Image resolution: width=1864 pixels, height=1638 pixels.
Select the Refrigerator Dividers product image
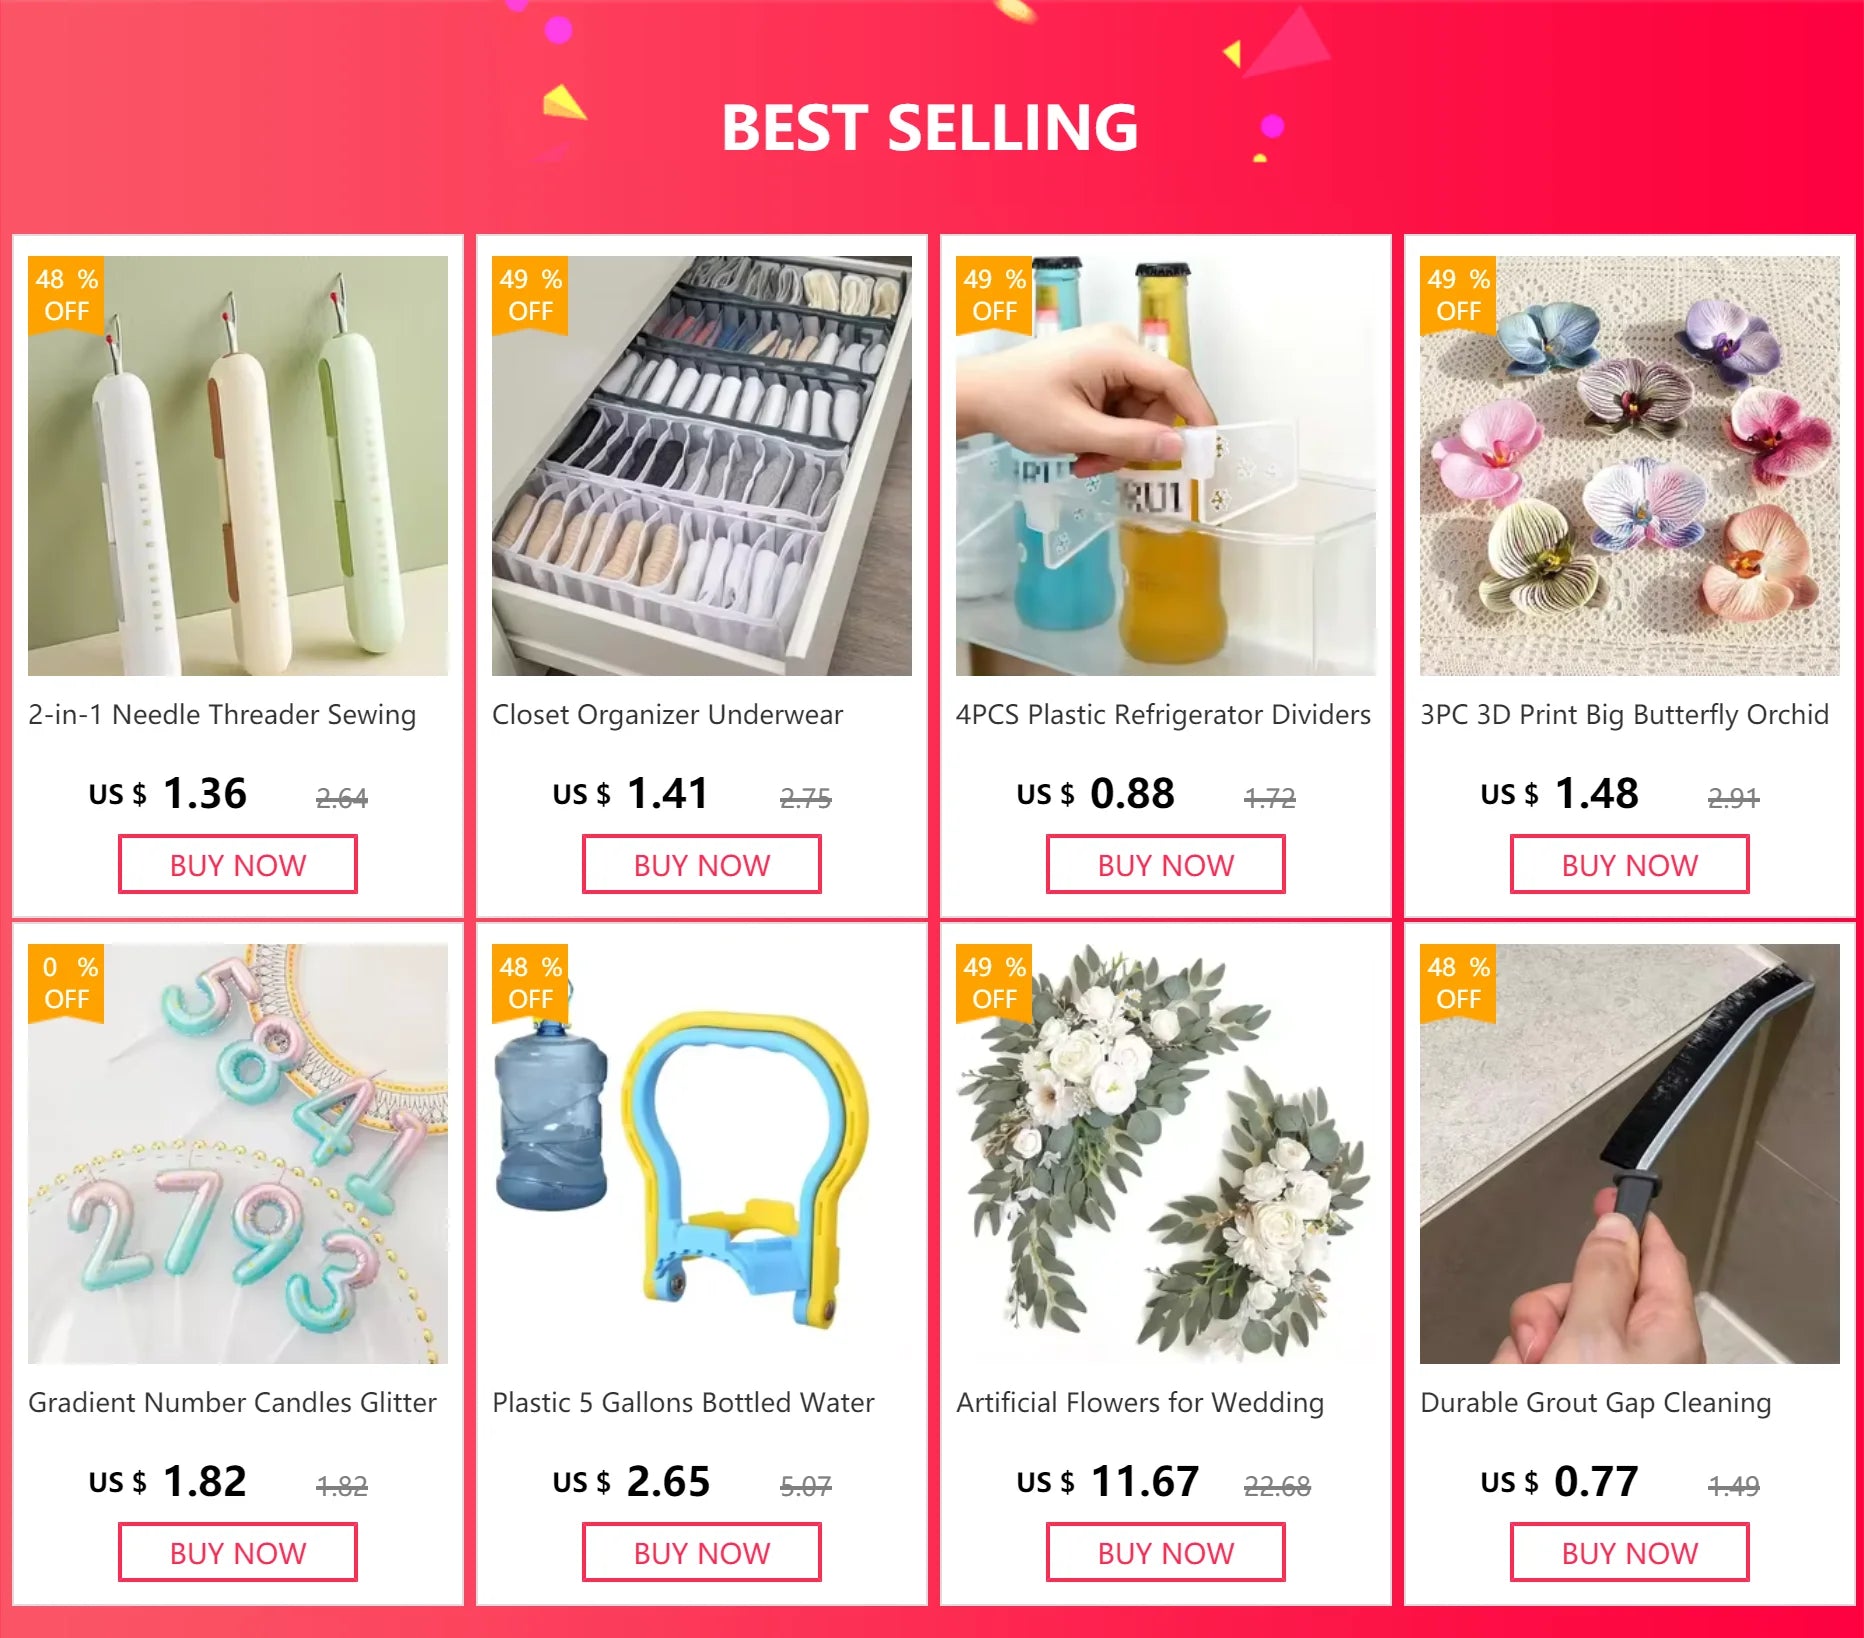click(1166, 466)
